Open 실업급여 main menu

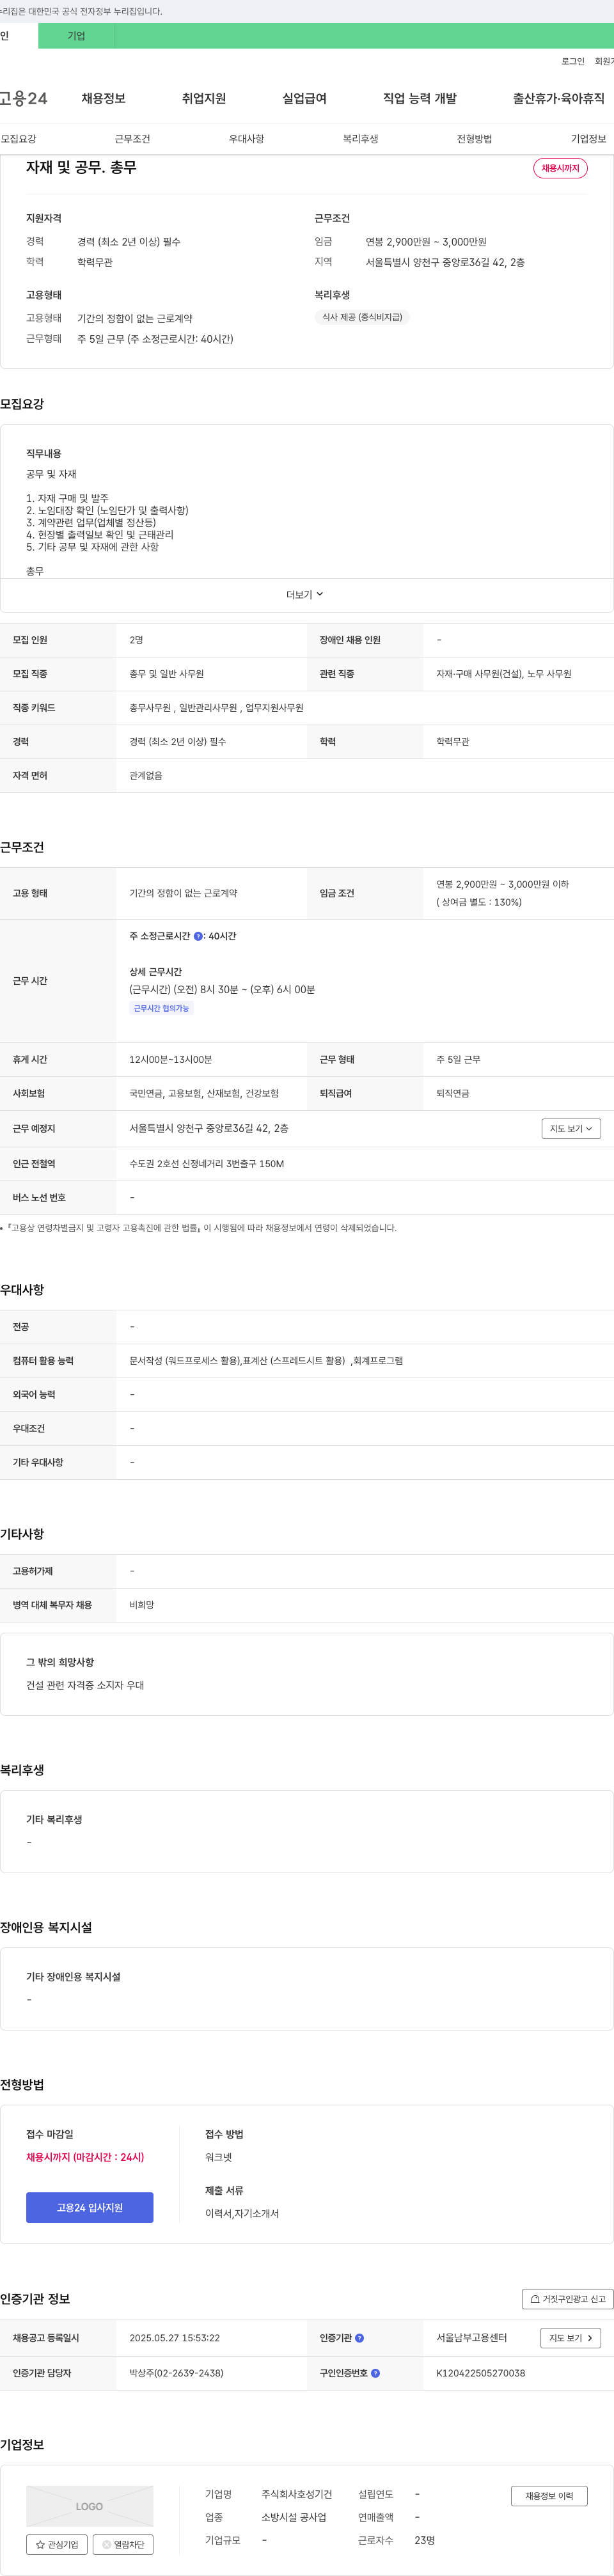(x=304, y=98)
